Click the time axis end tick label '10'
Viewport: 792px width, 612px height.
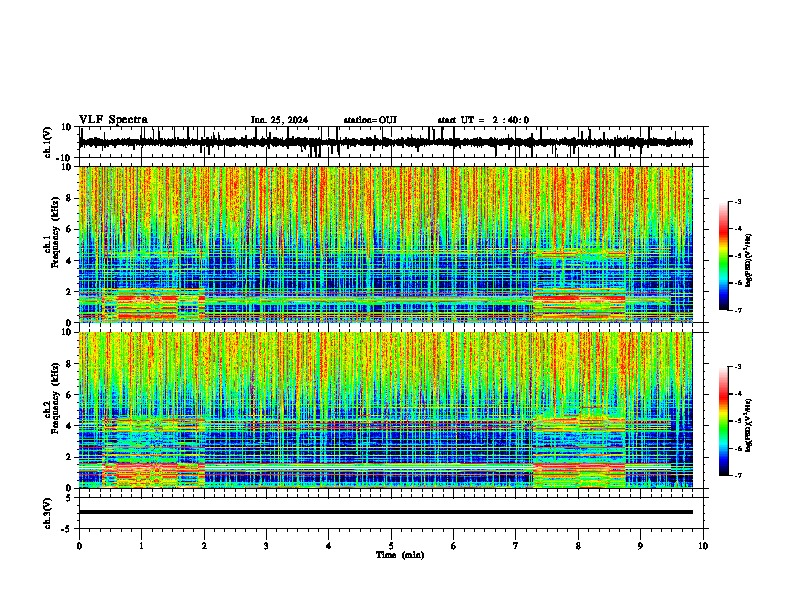703,546
